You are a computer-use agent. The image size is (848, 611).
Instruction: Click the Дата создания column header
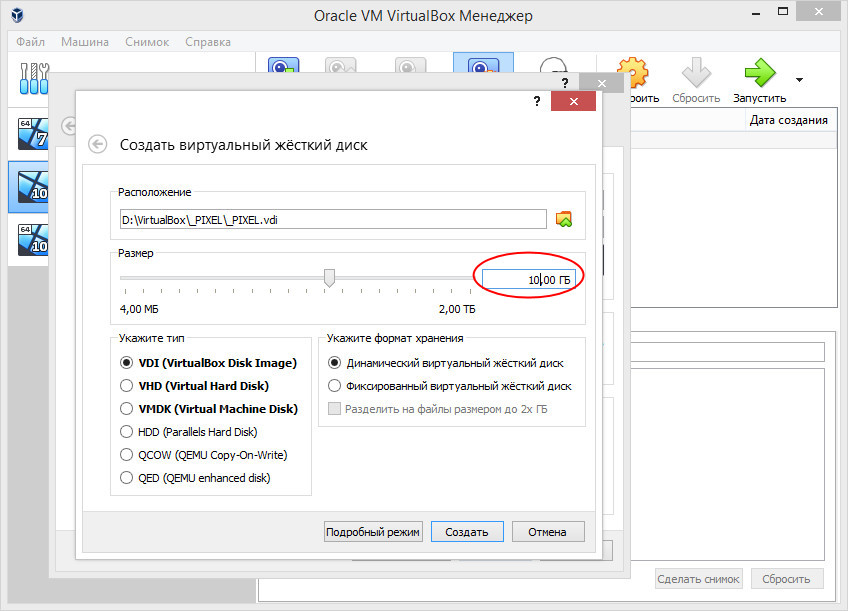[x=789, y=120]
